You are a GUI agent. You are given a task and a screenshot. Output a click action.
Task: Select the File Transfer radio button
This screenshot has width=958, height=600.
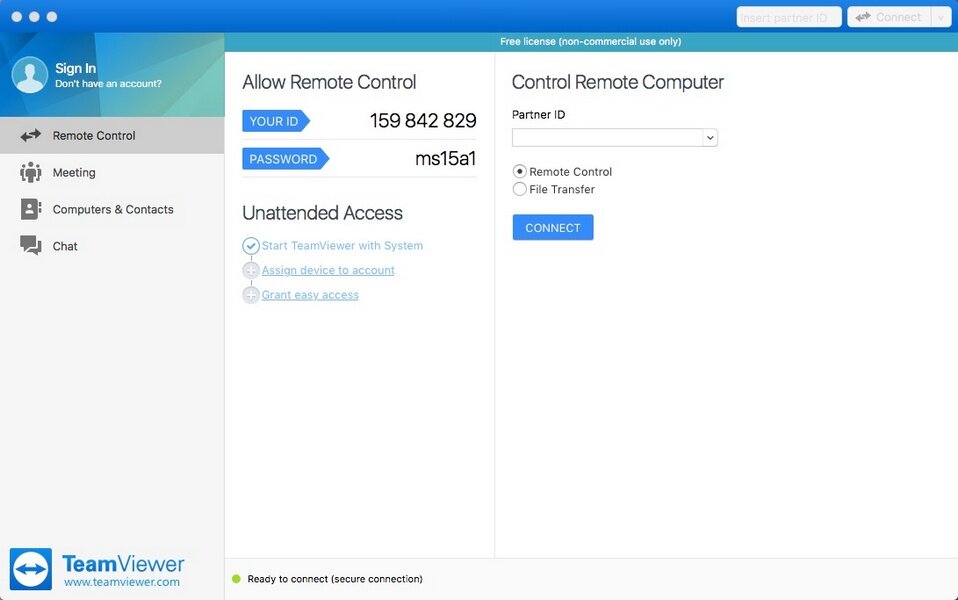click(x=519, y=189)
